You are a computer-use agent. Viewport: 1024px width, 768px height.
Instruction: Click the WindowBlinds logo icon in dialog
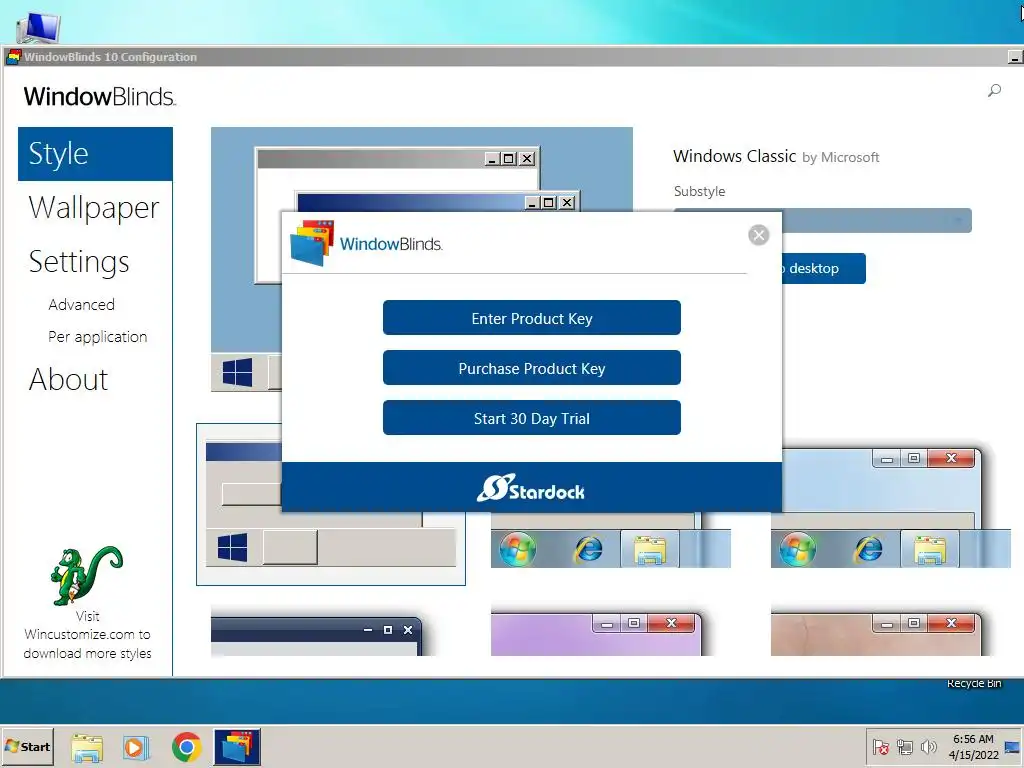[x=312, y=243]
